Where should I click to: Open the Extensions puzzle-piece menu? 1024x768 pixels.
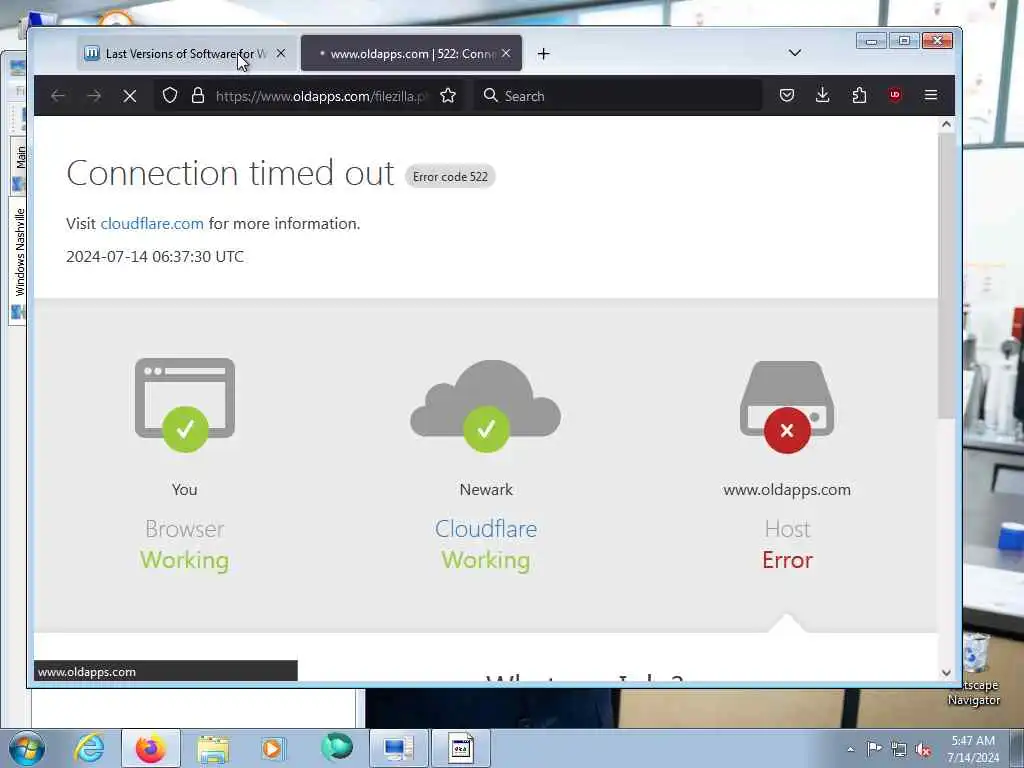(x=859, y=96)
